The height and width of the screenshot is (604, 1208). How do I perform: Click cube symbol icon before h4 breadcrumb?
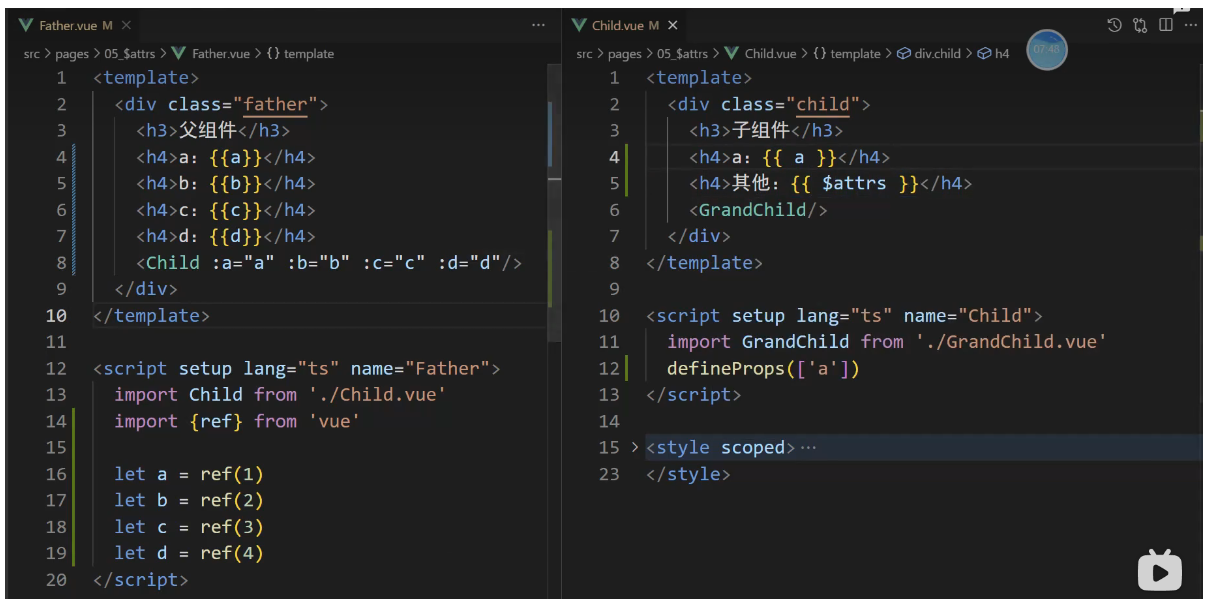coord(983,54)
